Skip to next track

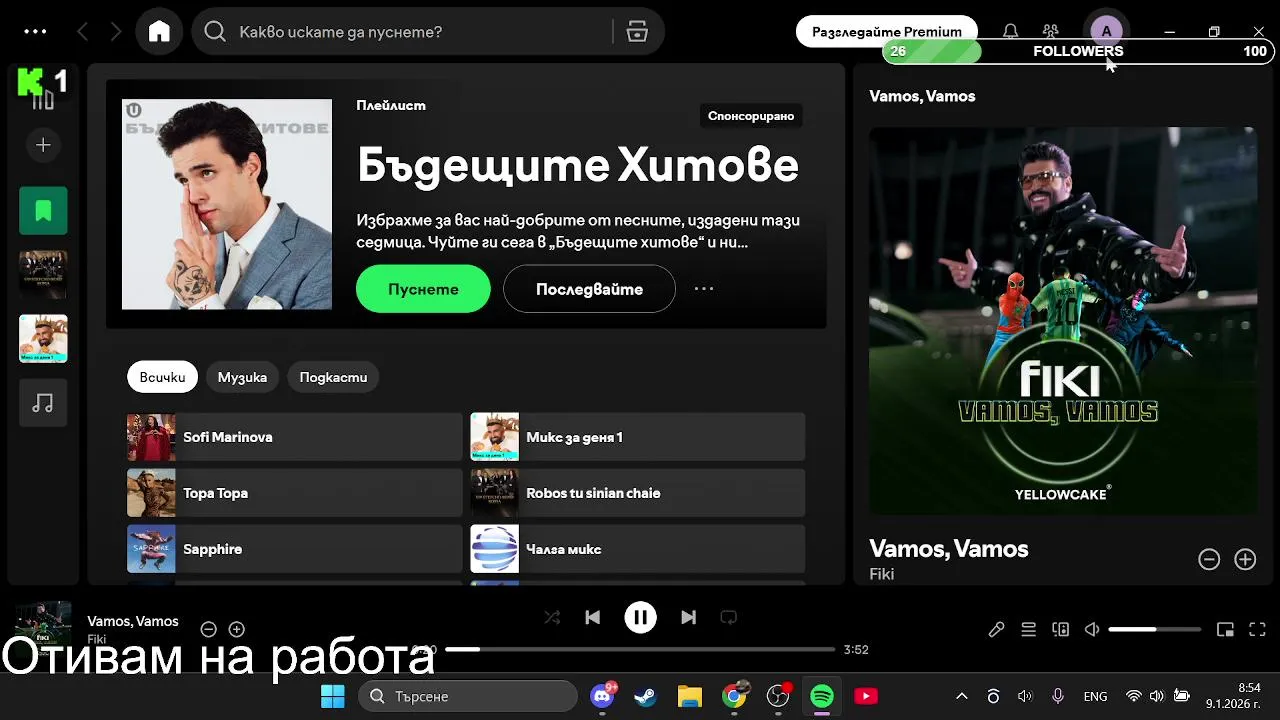(688, 617)
